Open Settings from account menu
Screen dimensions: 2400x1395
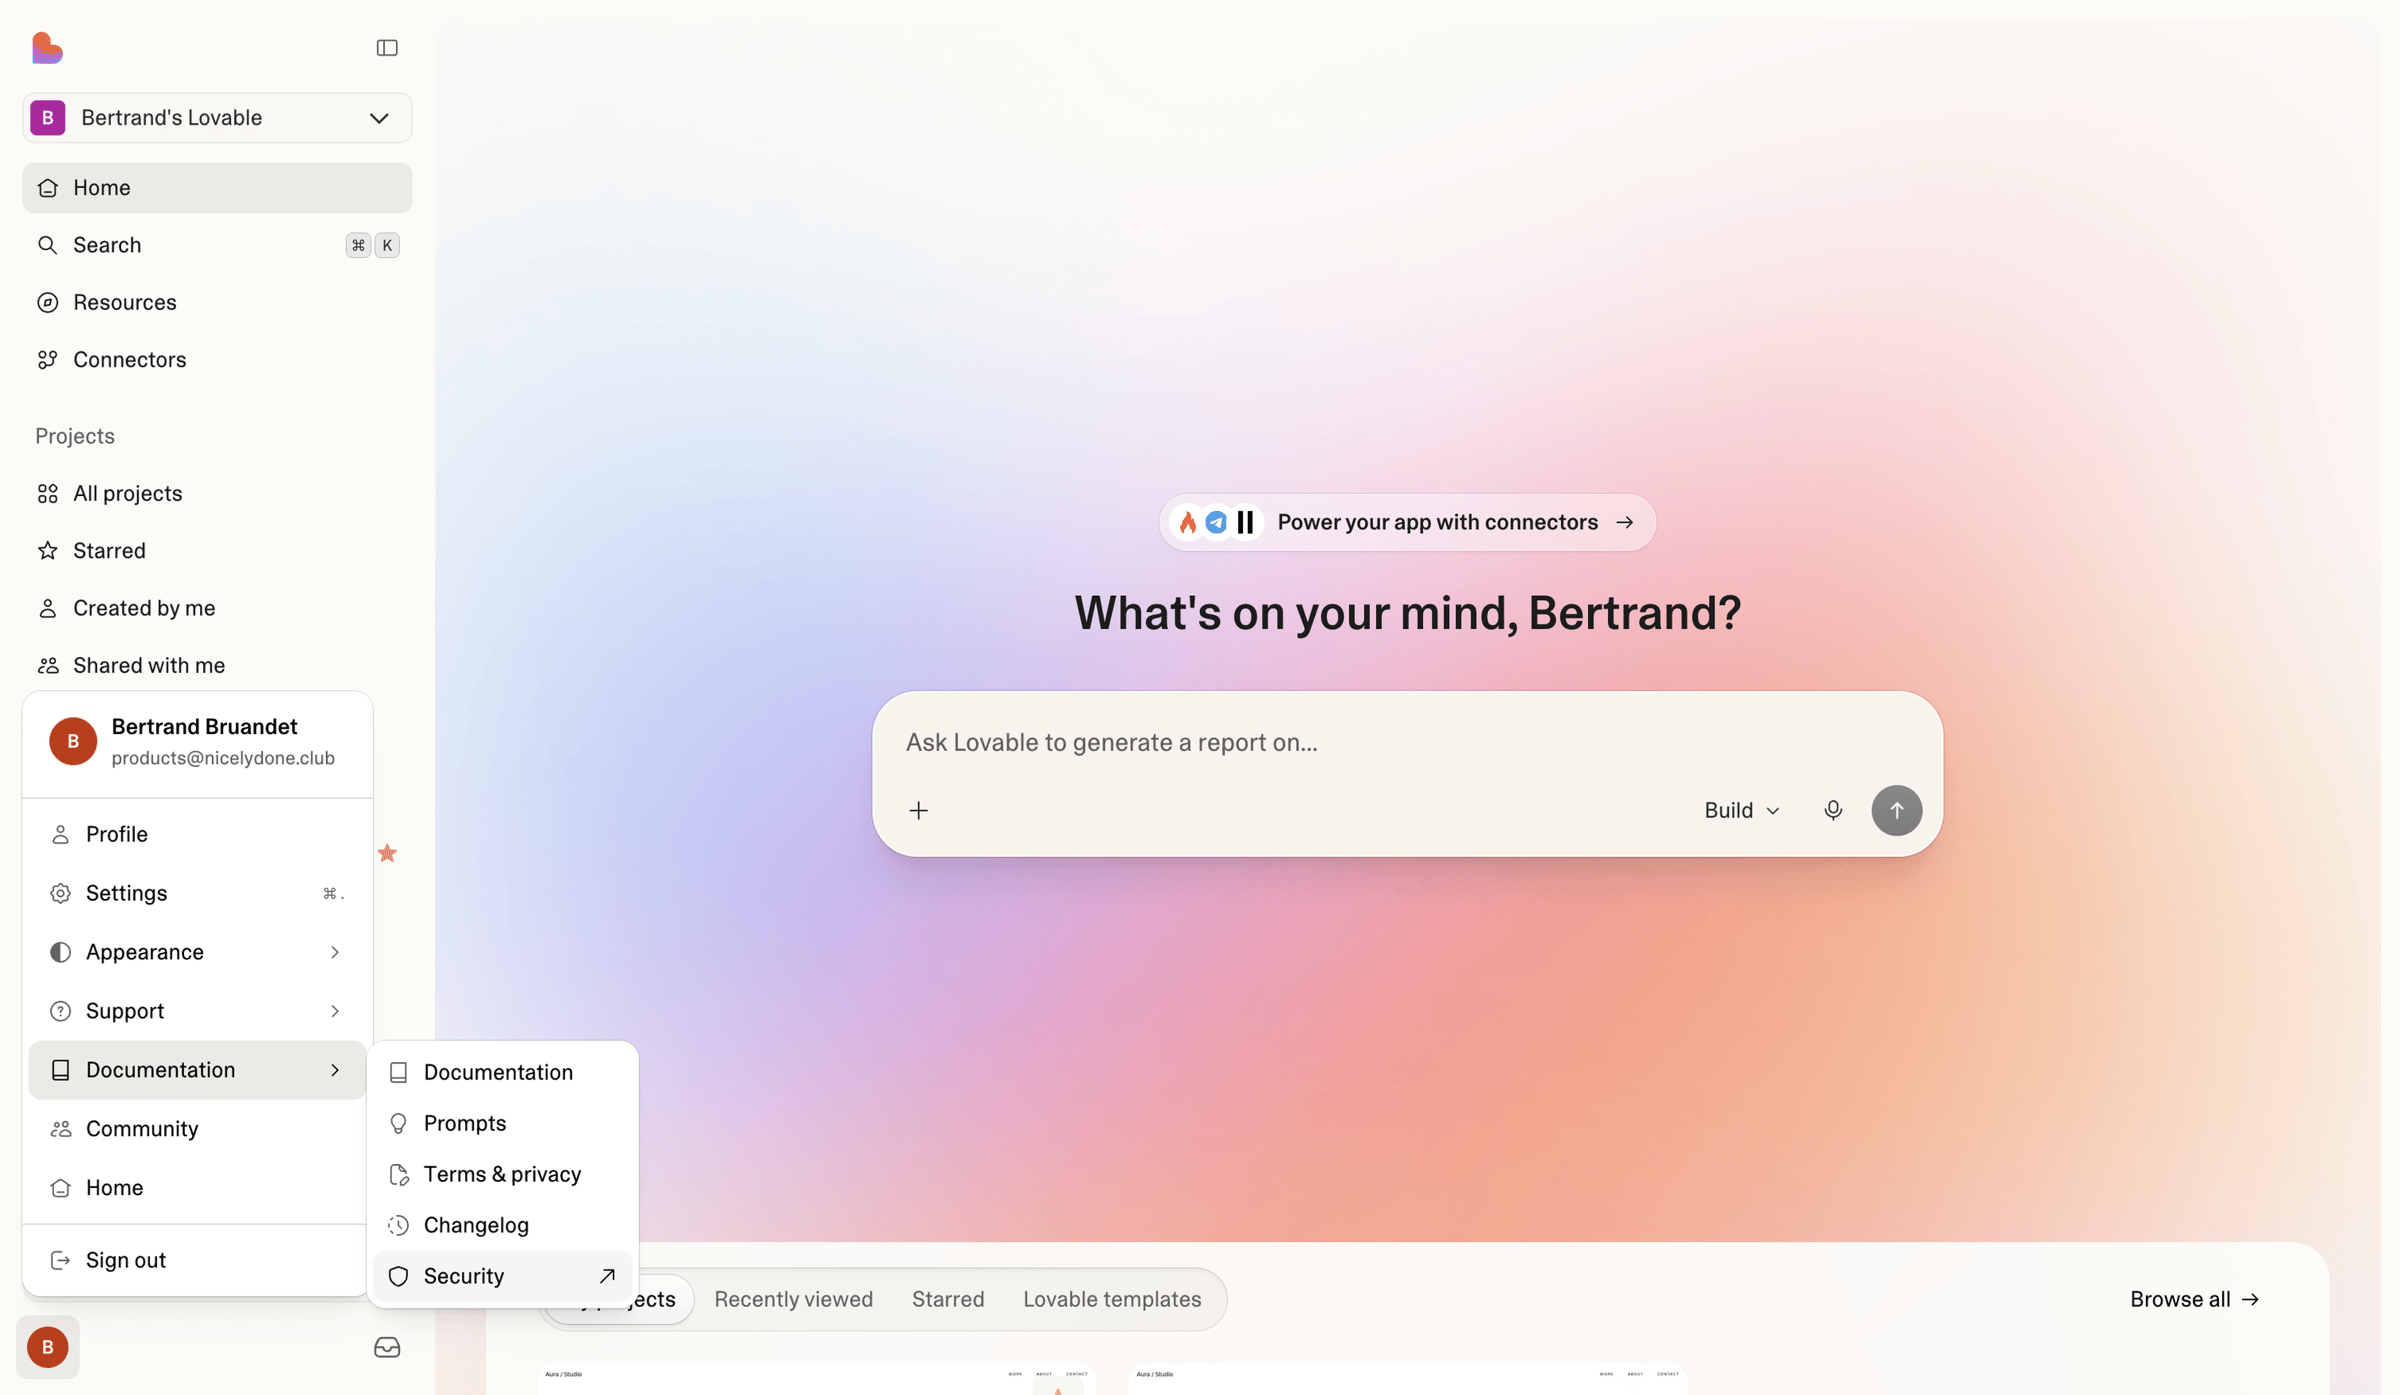(x=198, y=893)
